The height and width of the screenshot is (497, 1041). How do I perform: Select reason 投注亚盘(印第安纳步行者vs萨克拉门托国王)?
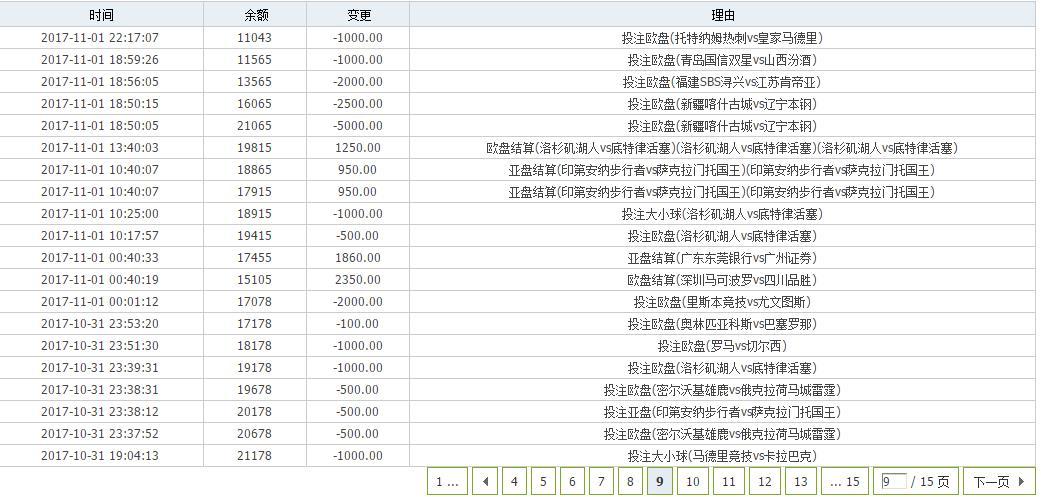(x=722, y=412)
